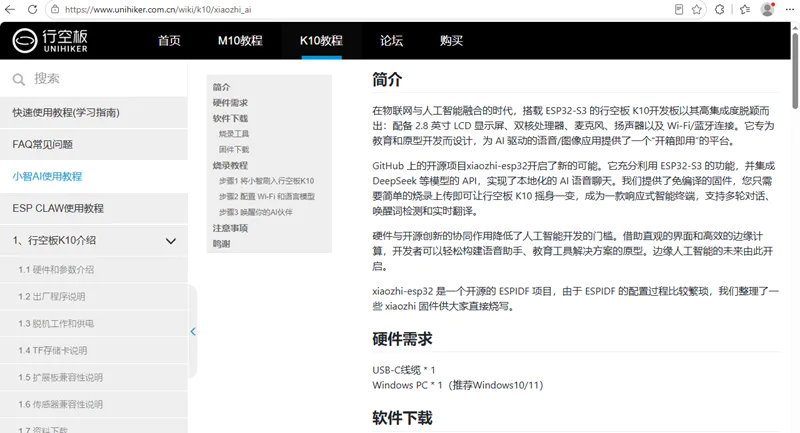Jump to 步骤1 将小智刷入行空板K10
The image size is (800, 433).
266,181
